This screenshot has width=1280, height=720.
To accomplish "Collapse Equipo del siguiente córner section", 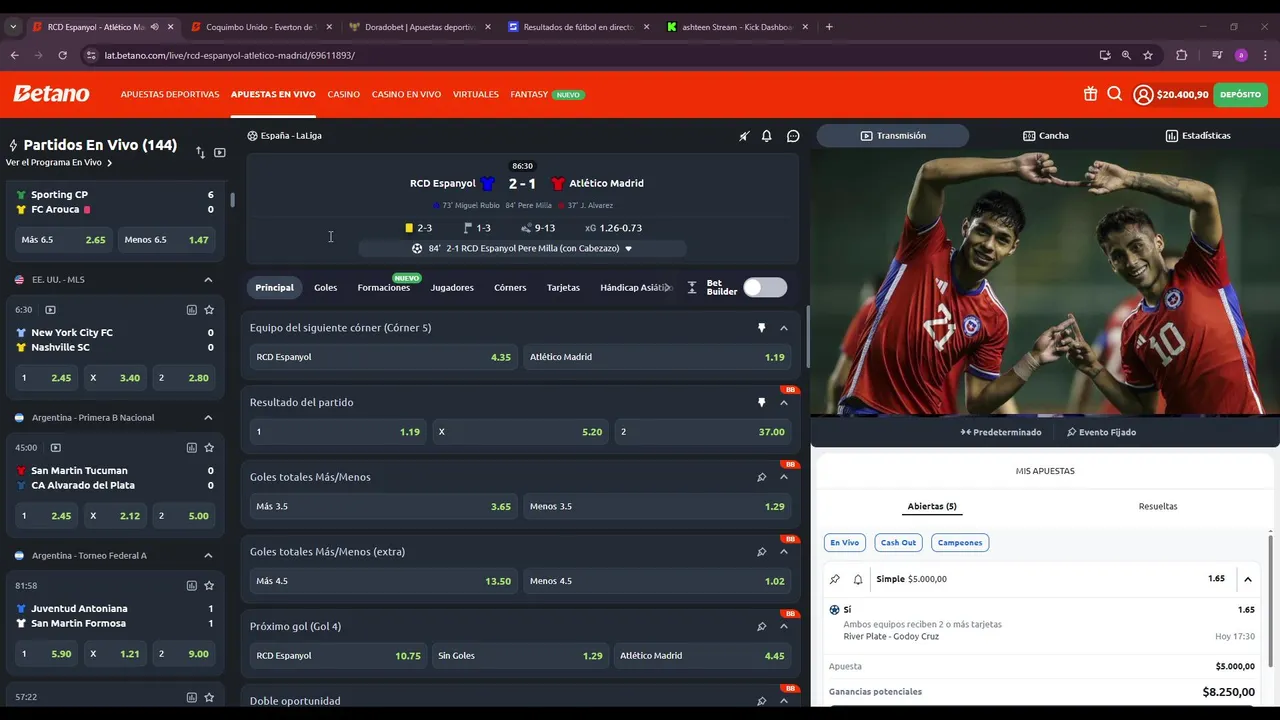I will [x=784, y=328].
